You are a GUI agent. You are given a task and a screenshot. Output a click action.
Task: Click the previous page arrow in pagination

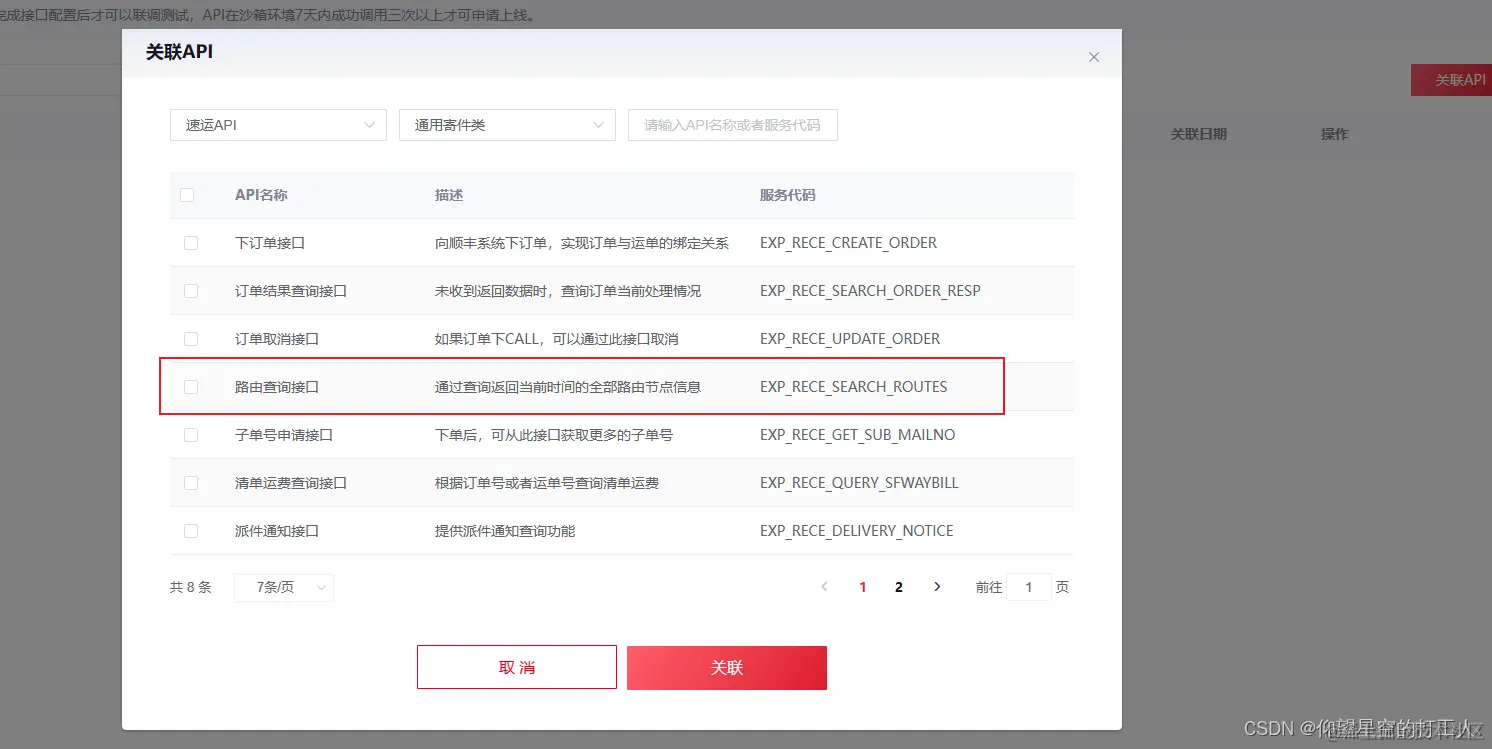pos(823,587)
